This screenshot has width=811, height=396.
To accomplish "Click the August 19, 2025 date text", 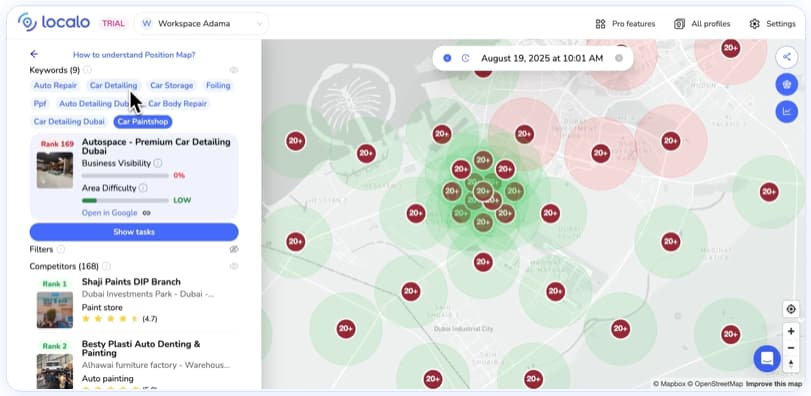I will (x=542, y=58).
